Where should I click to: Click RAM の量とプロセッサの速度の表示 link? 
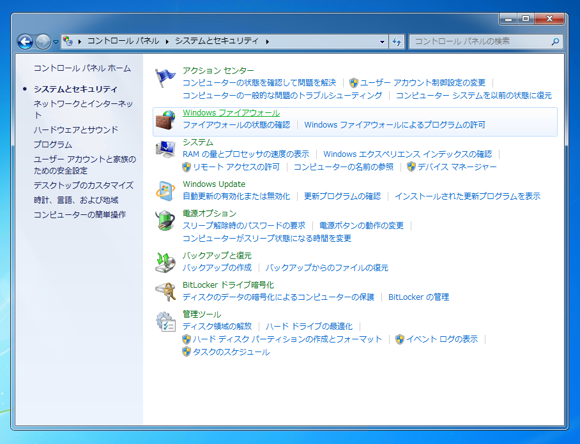point(246,154)
